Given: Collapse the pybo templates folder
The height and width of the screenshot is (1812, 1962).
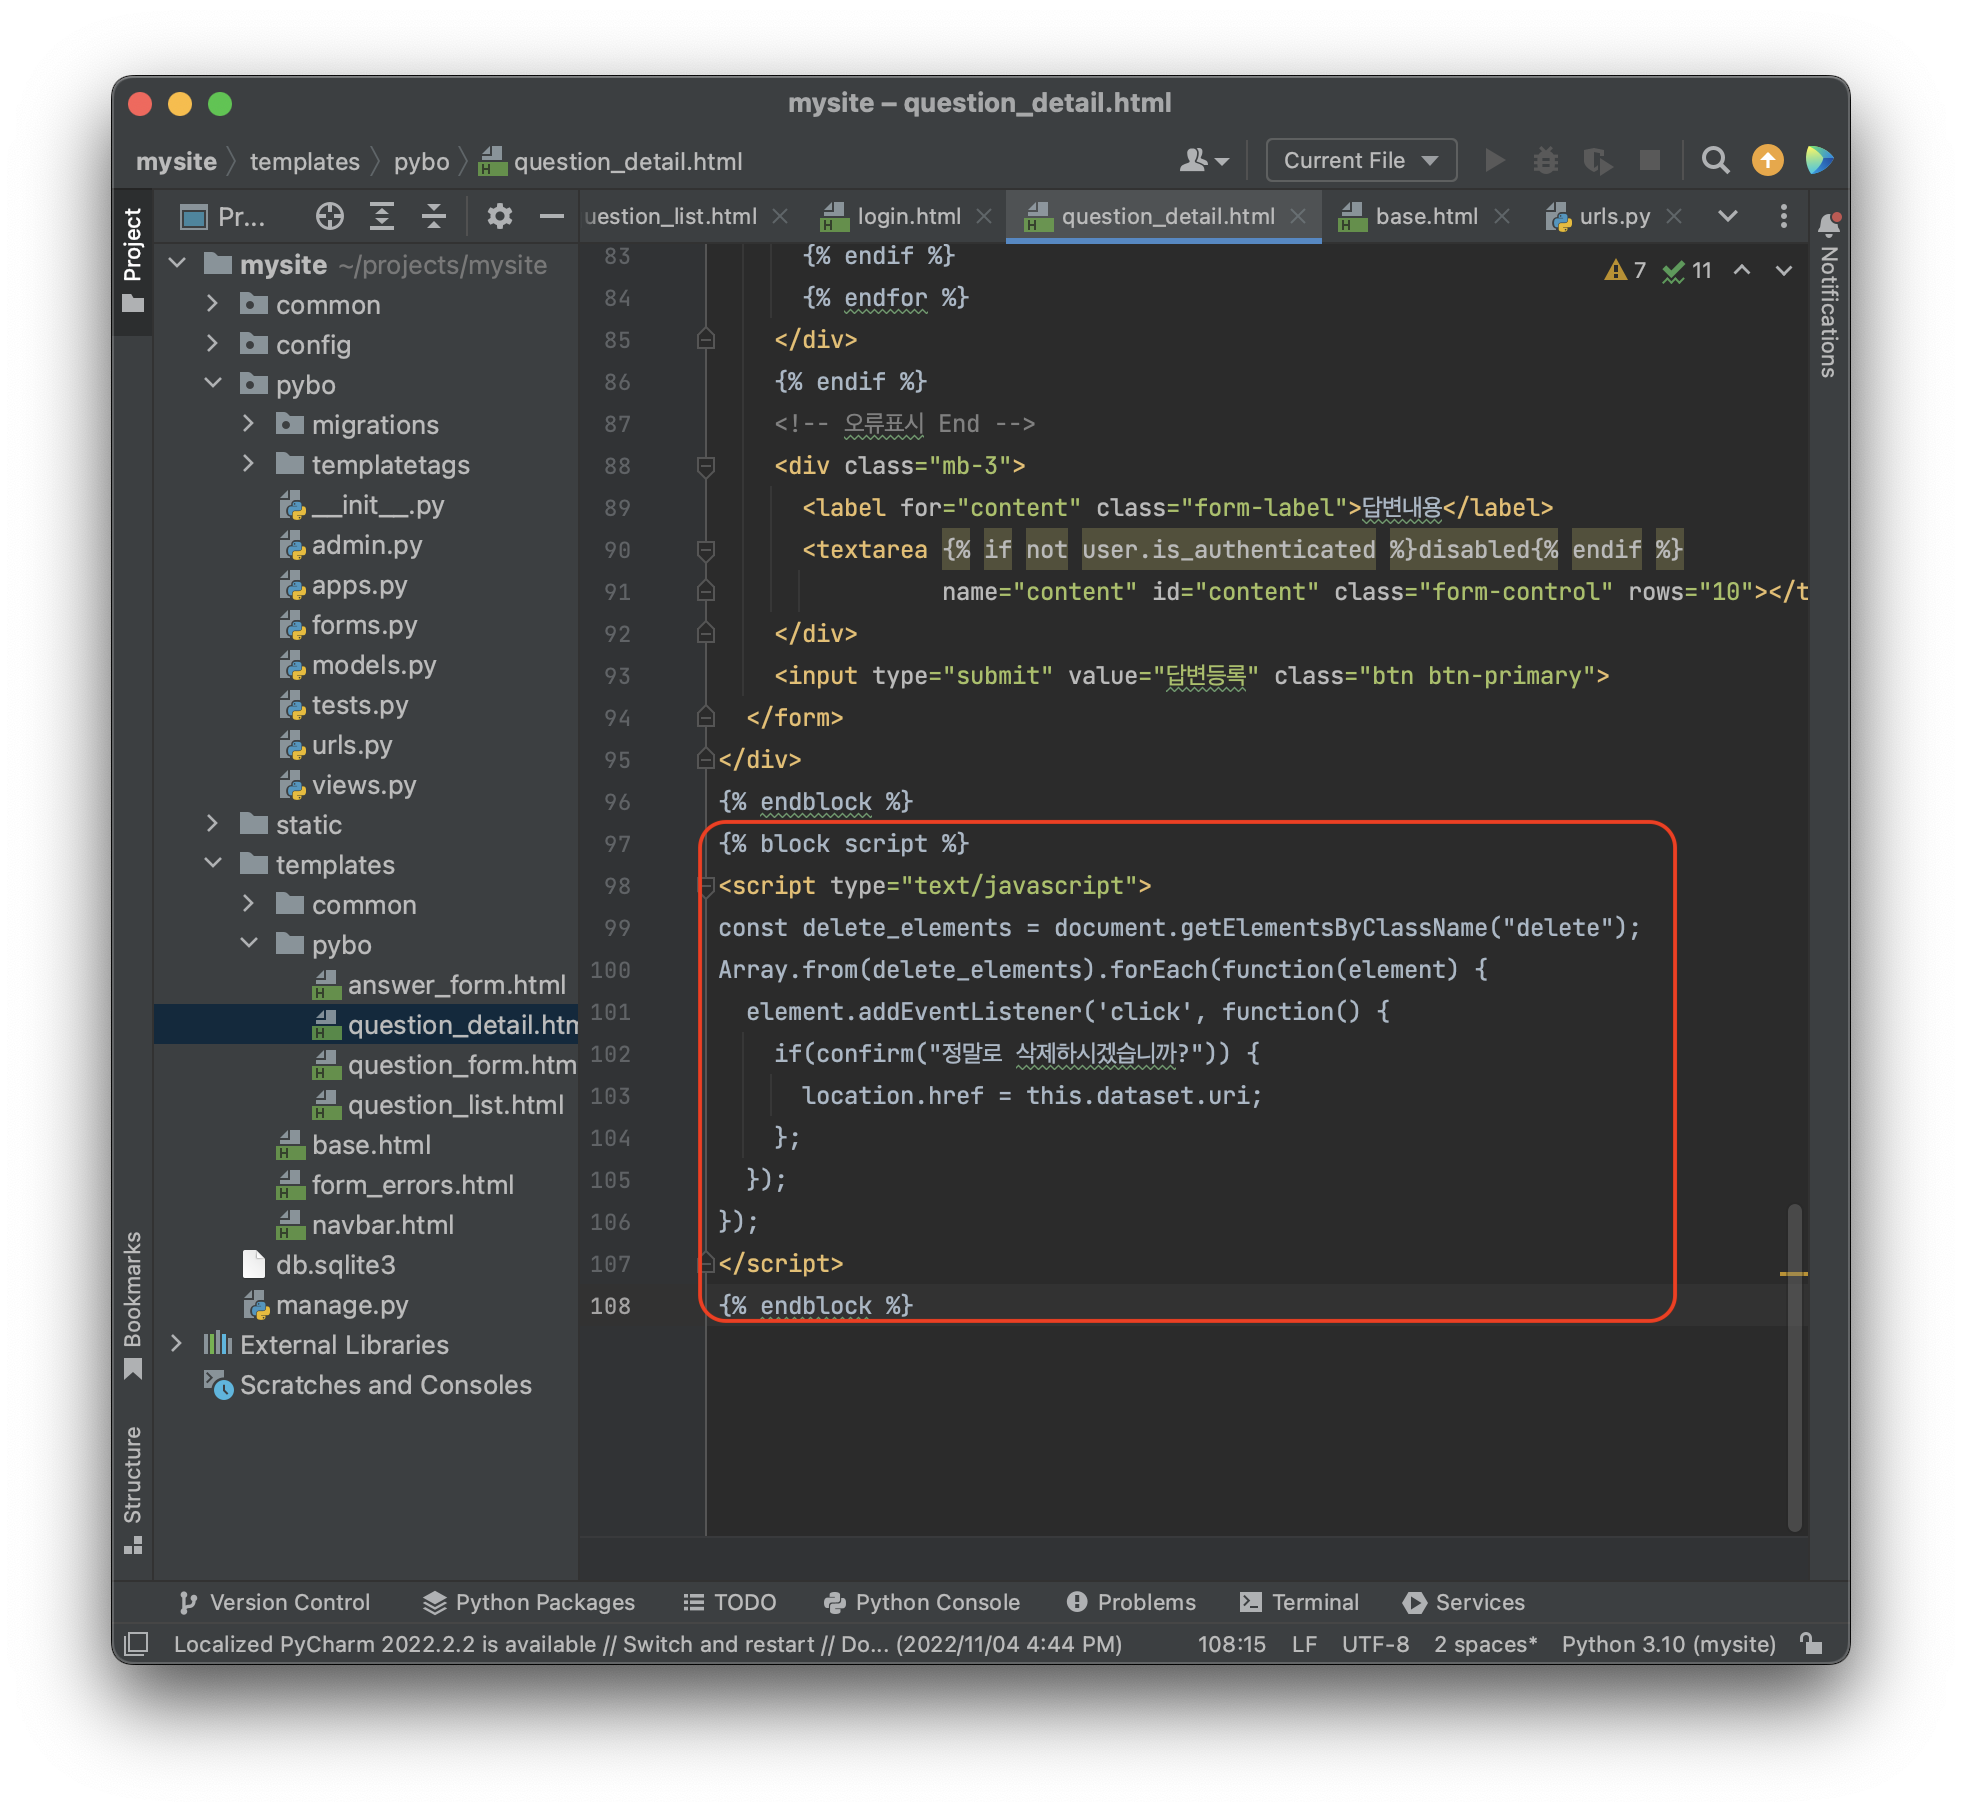Looking at the screenshot, I should click(248, 944).
